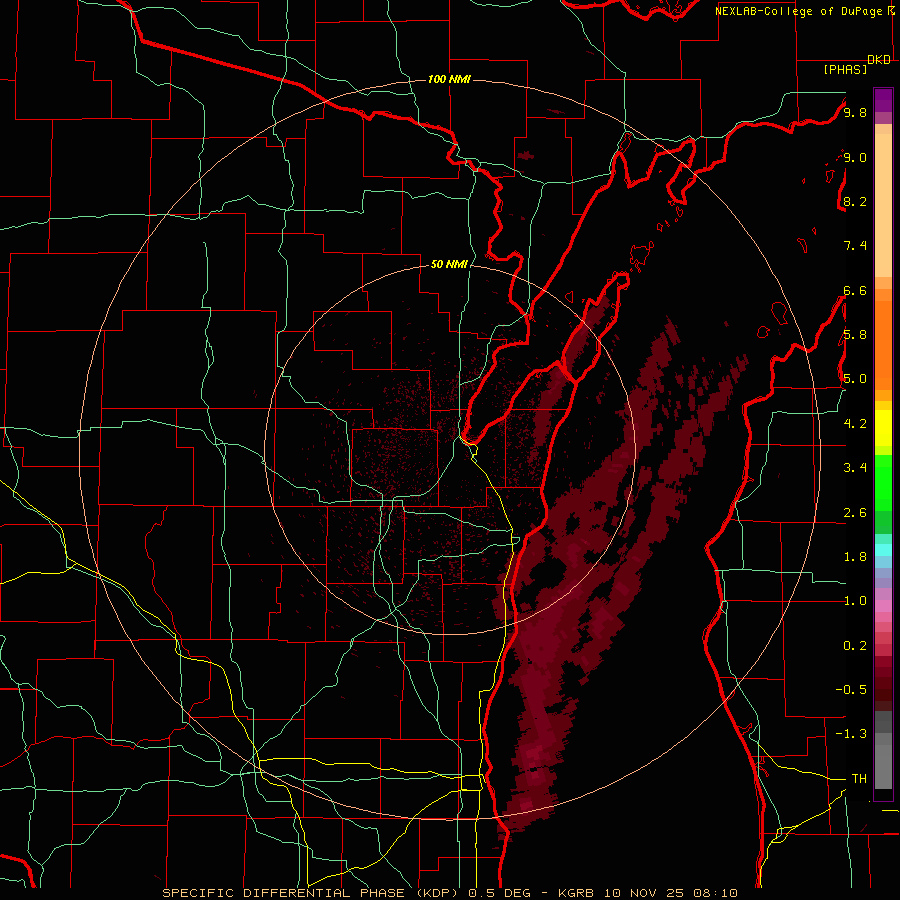Image resolution: width=900 pixels, height=900 pixels.
Task: Select the 0.2 scale value
Action: pyautogui.click(x=855, y=646)
